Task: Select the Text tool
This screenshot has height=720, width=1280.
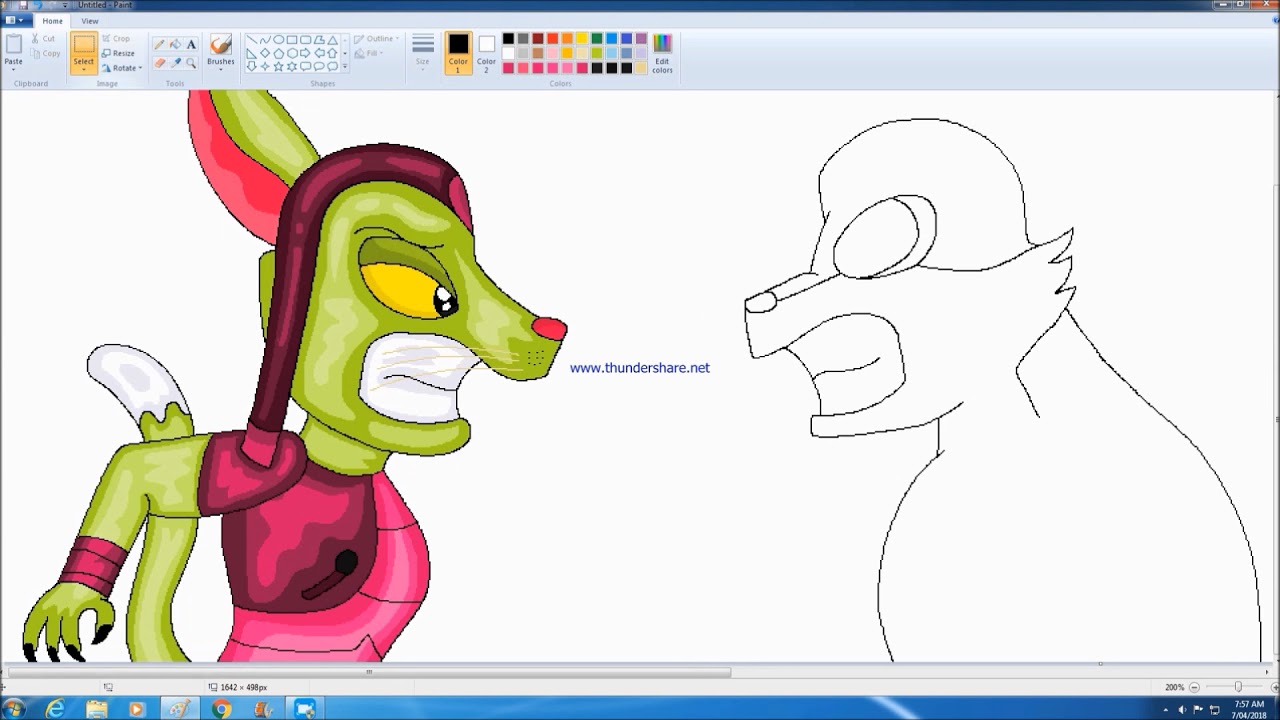Action: [x=192, y=44]
